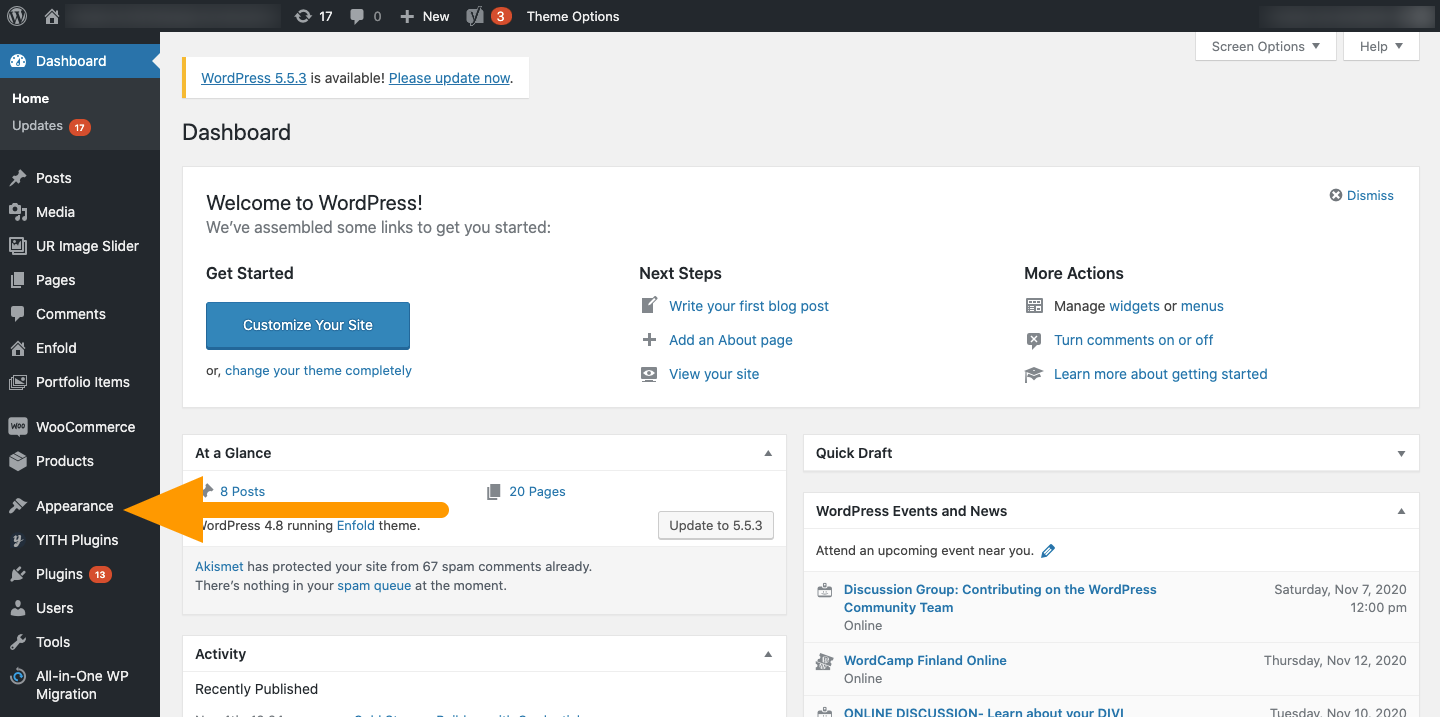Click the Customize Your Site button

tap(308, 325)
